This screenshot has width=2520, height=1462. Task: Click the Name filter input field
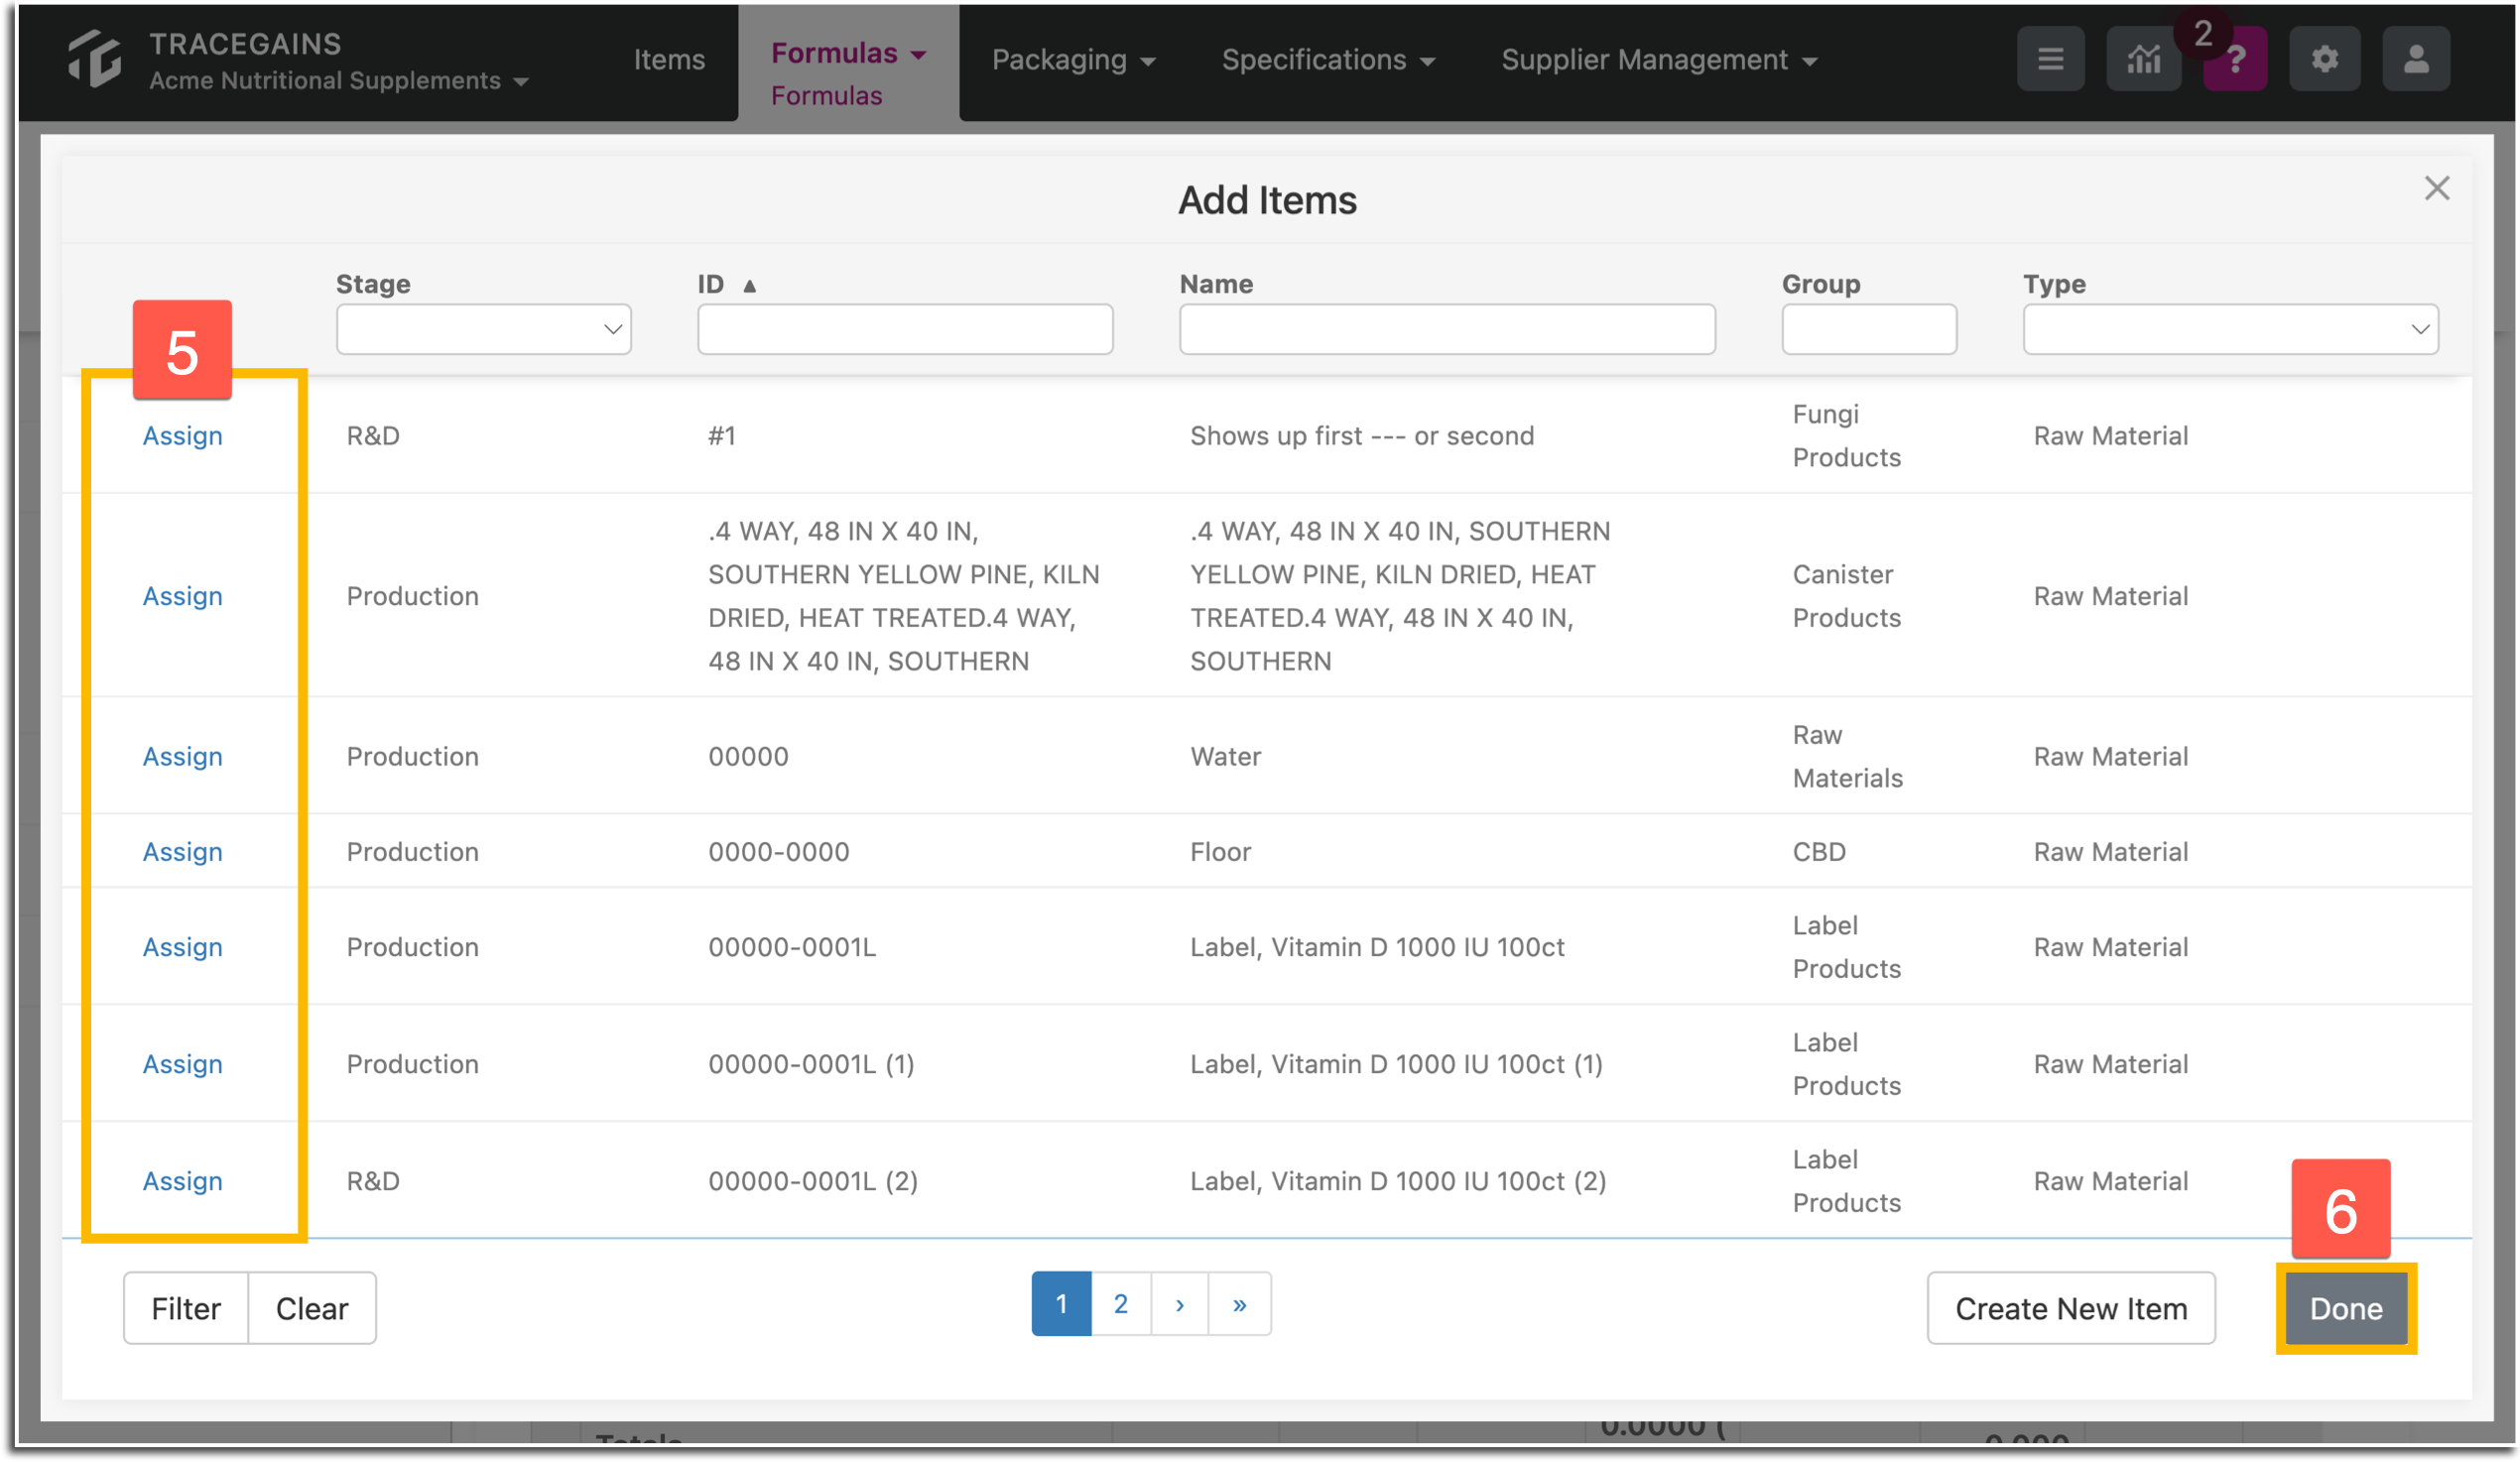[x=1447, y=329]
